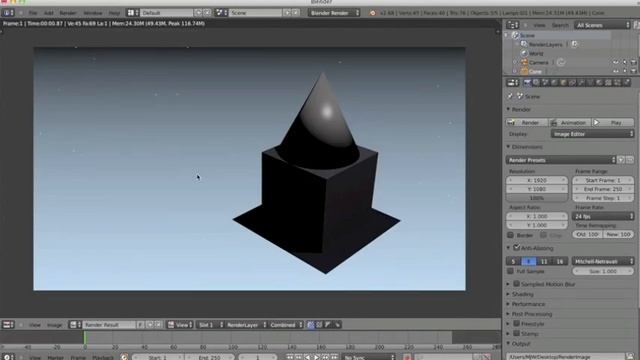
Task: Open the Display Image Editor dropdown
Action: (592, 134)
